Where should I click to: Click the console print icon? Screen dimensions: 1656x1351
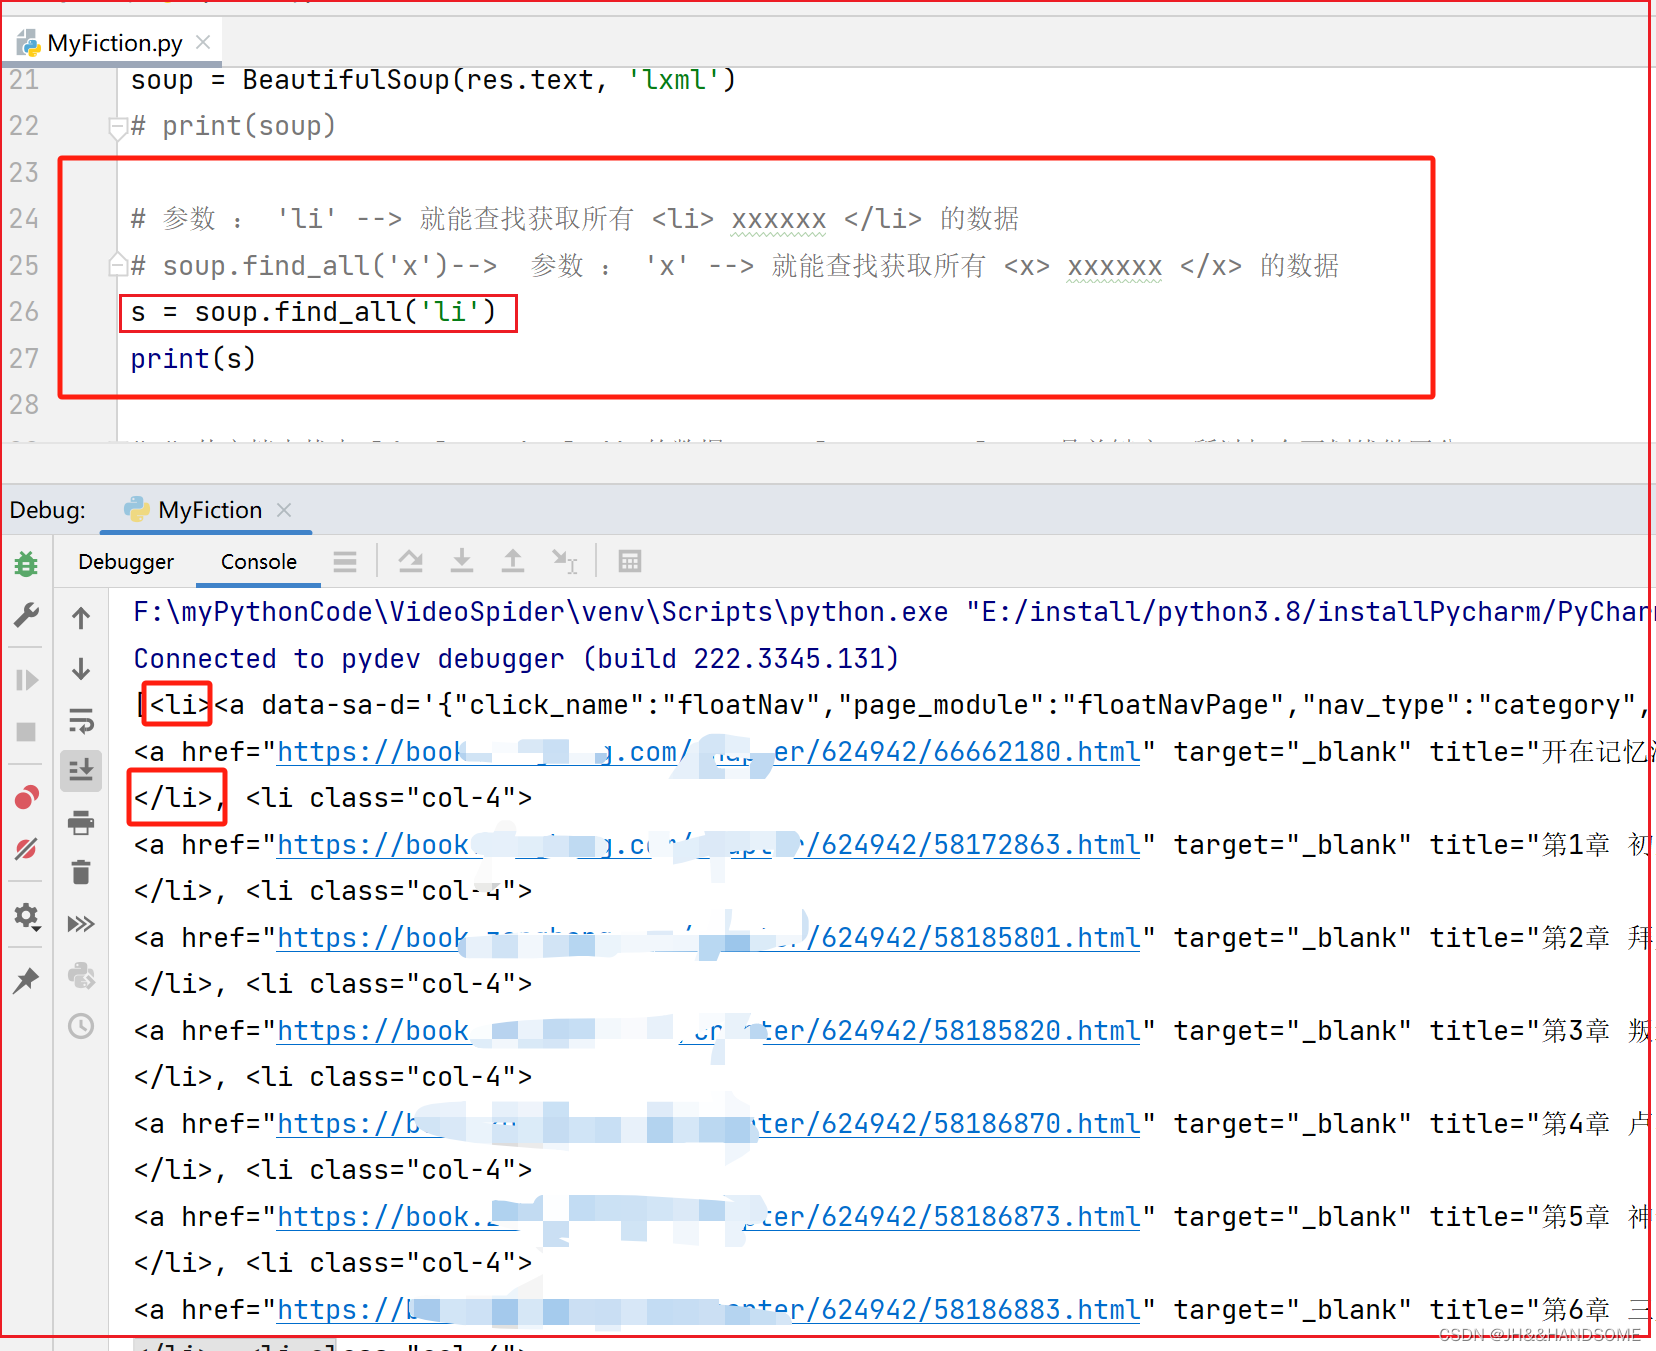[81, 822]
